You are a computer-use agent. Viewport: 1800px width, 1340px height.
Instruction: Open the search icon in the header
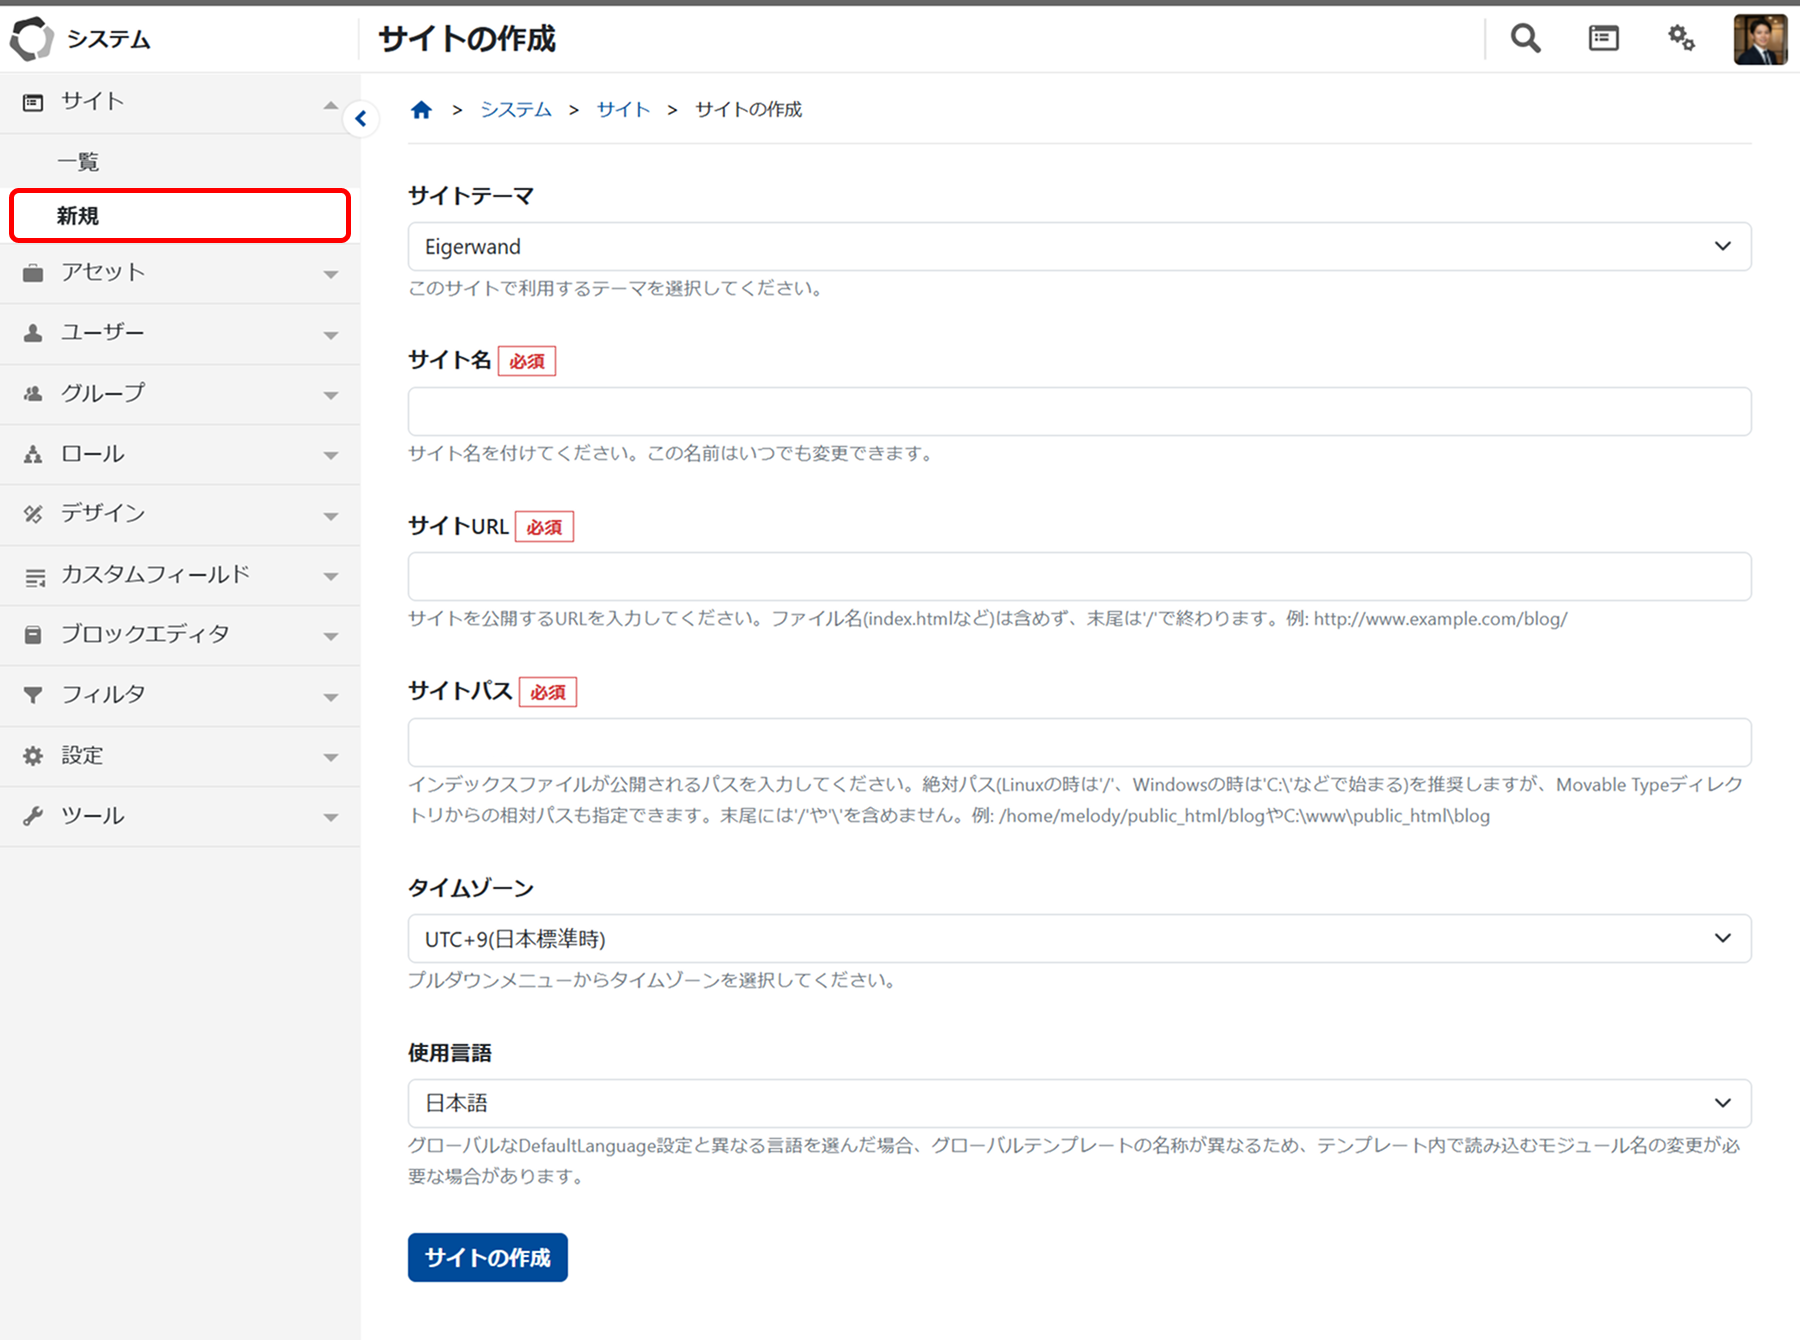pos(1524,38)
